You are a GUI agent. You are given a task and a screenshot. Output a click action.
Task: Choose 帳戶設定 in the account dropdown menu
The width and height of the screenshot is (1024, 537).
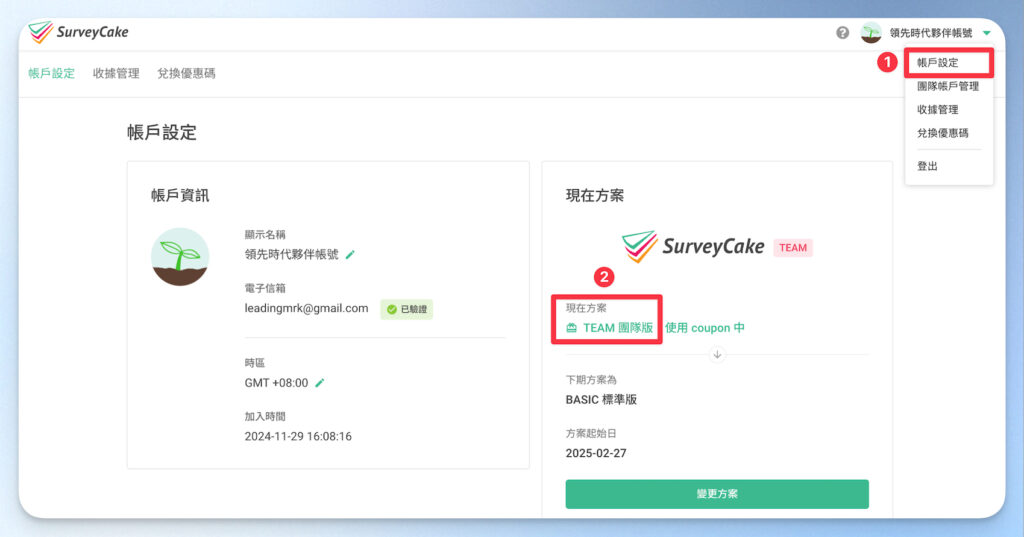pos(938,63)
